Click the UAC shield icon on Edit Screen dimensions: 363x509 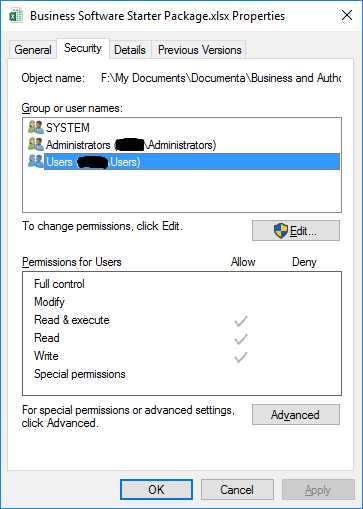(281, 230)
